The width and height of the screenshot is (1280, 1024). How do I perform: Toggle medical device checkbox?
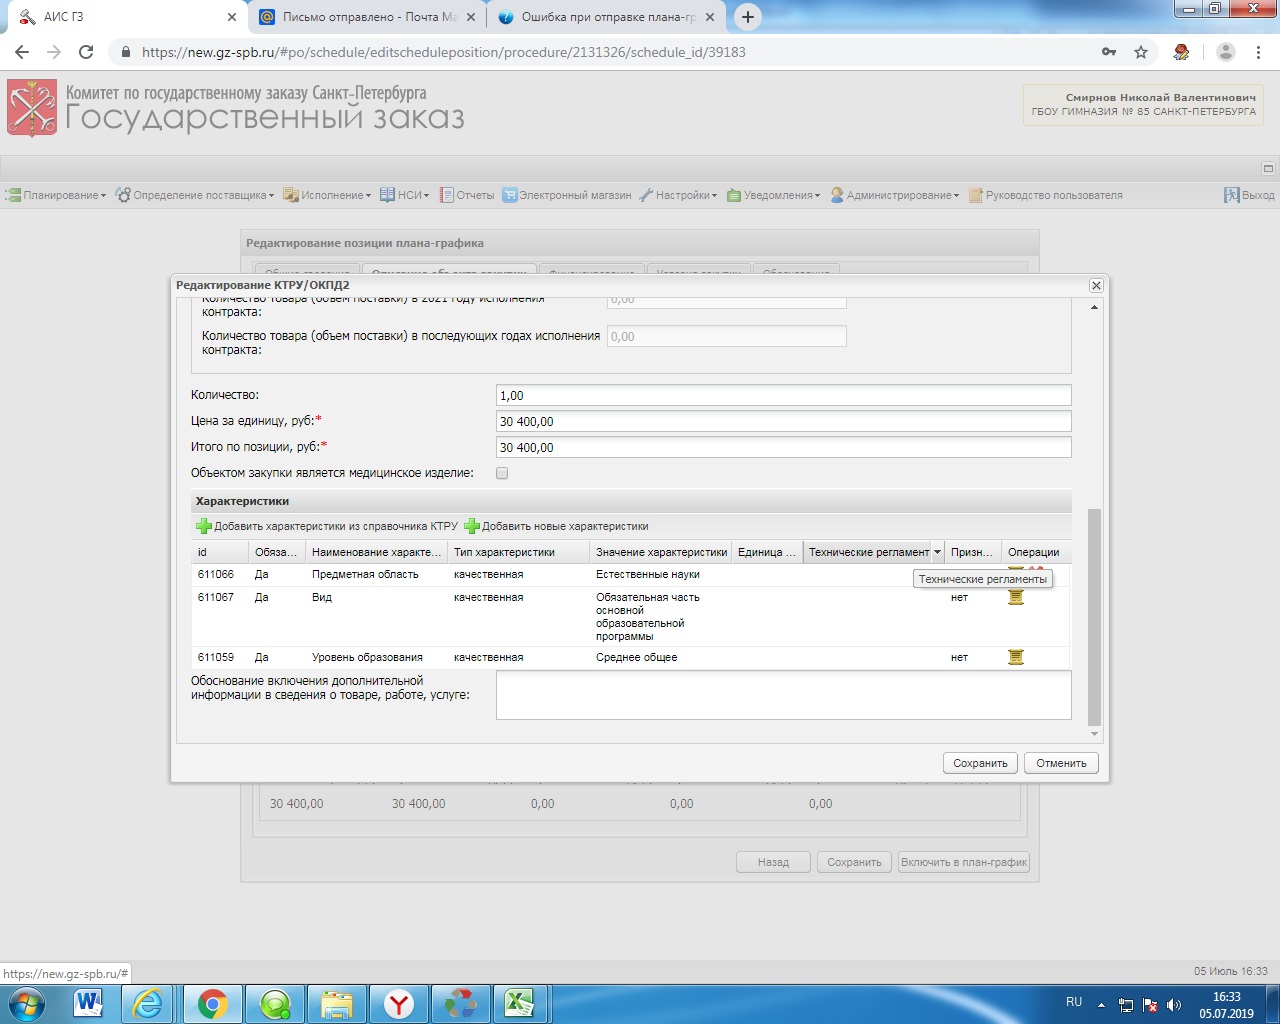(x=502, y=474)
